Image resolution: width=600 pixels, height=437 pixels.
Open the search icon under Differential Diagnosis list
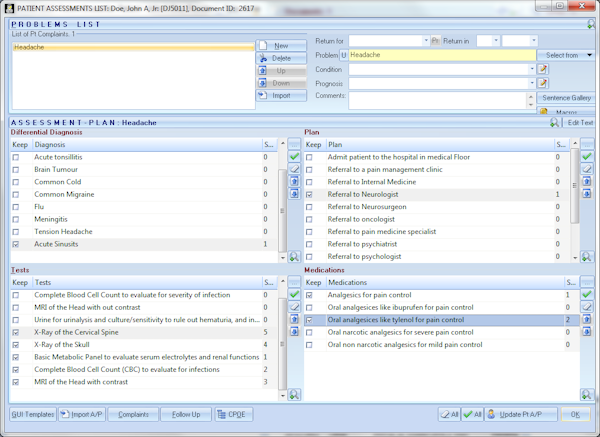(x=294, y=256)
